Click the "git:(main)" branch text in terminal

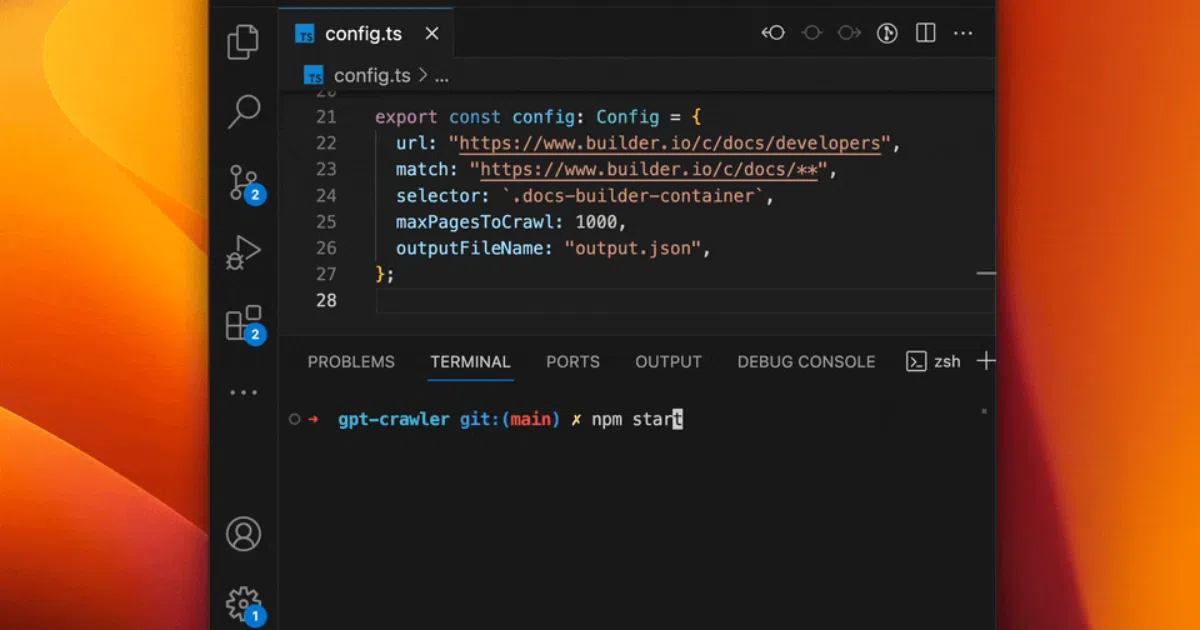coord(510,420)
